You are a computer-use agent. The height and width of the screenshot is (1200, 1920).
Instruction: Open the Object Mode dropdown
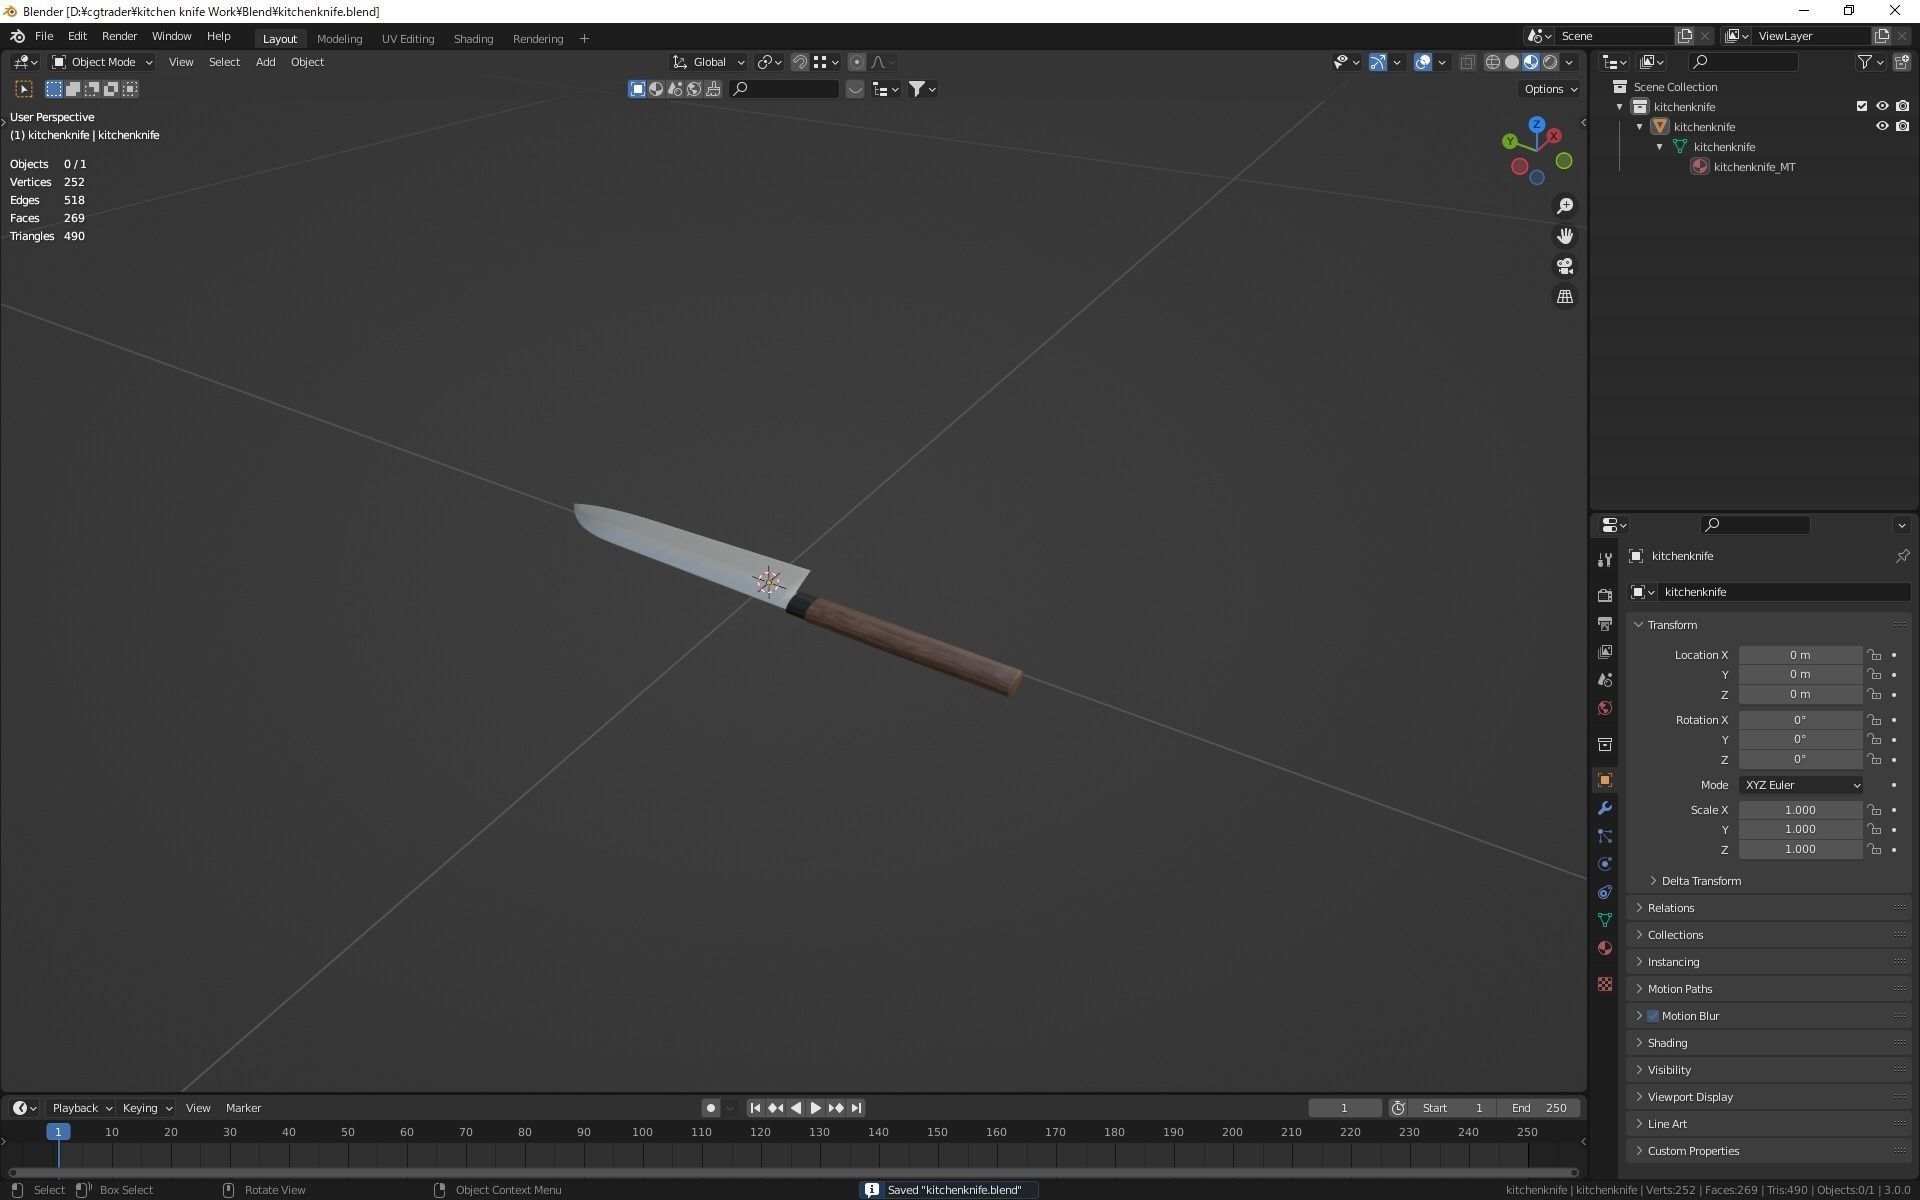tap(102, 62)
